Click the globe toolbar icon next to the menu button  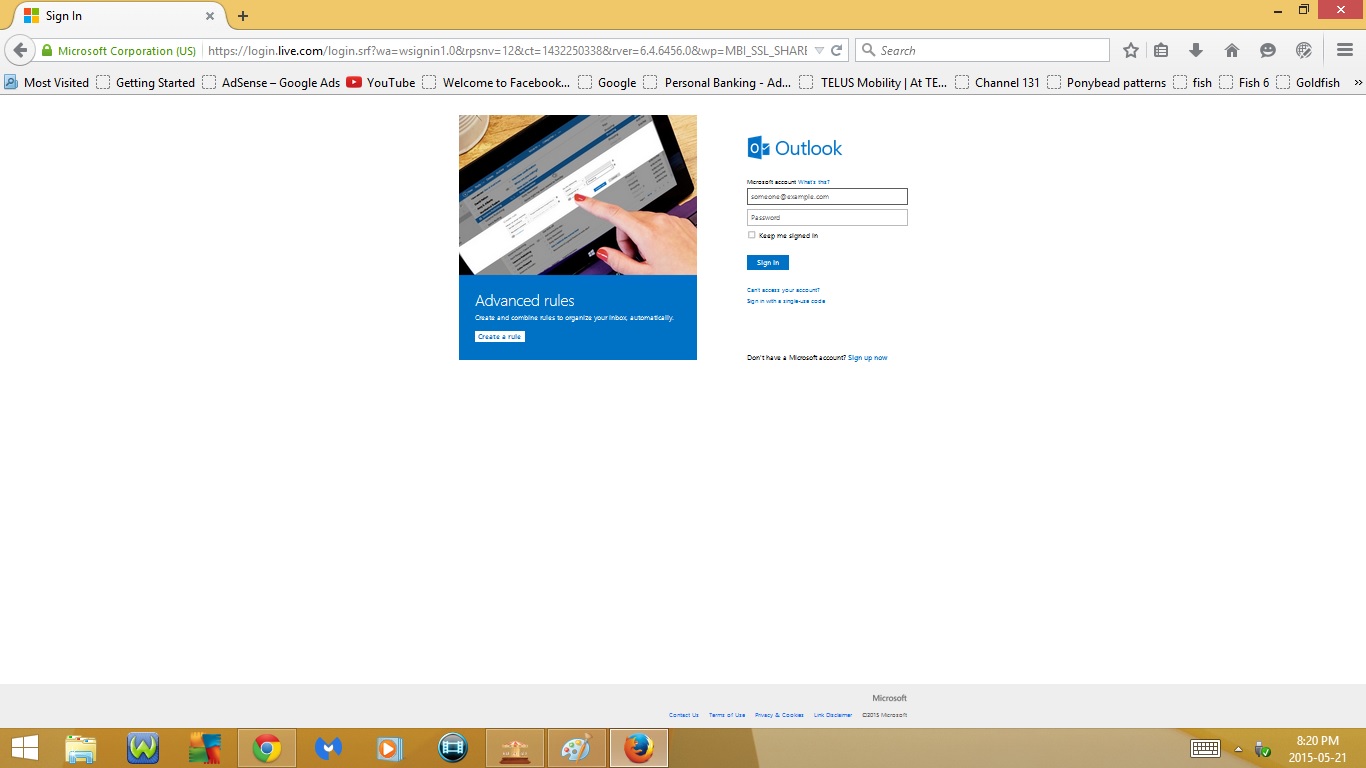(1303, 50)
